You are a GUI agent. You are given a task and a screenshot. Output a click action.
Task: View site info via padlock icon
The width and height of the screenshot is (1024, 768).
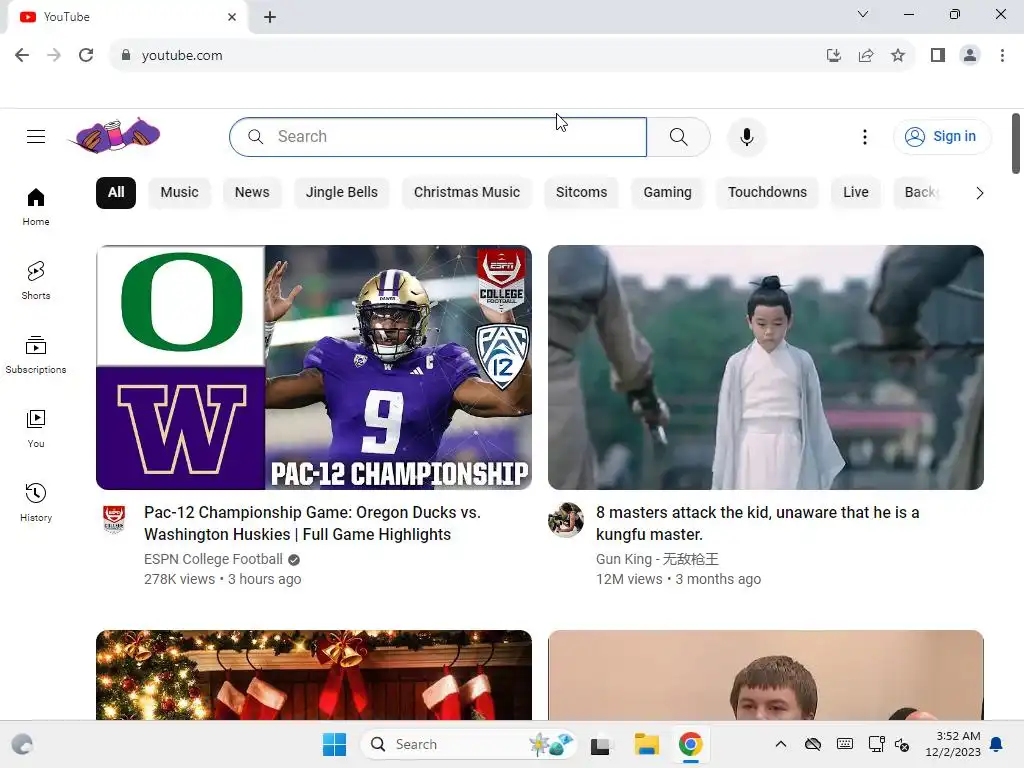click(126, 55)
